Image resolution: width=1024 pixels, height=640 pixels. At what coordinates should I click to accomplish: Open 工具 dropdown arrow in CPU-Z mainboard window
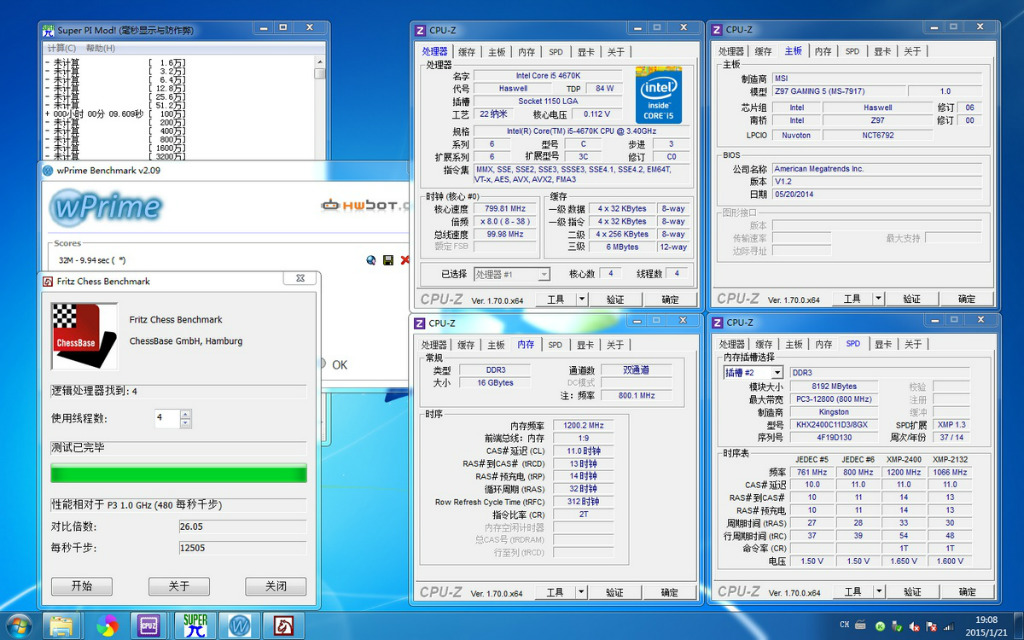pos(878,298)
